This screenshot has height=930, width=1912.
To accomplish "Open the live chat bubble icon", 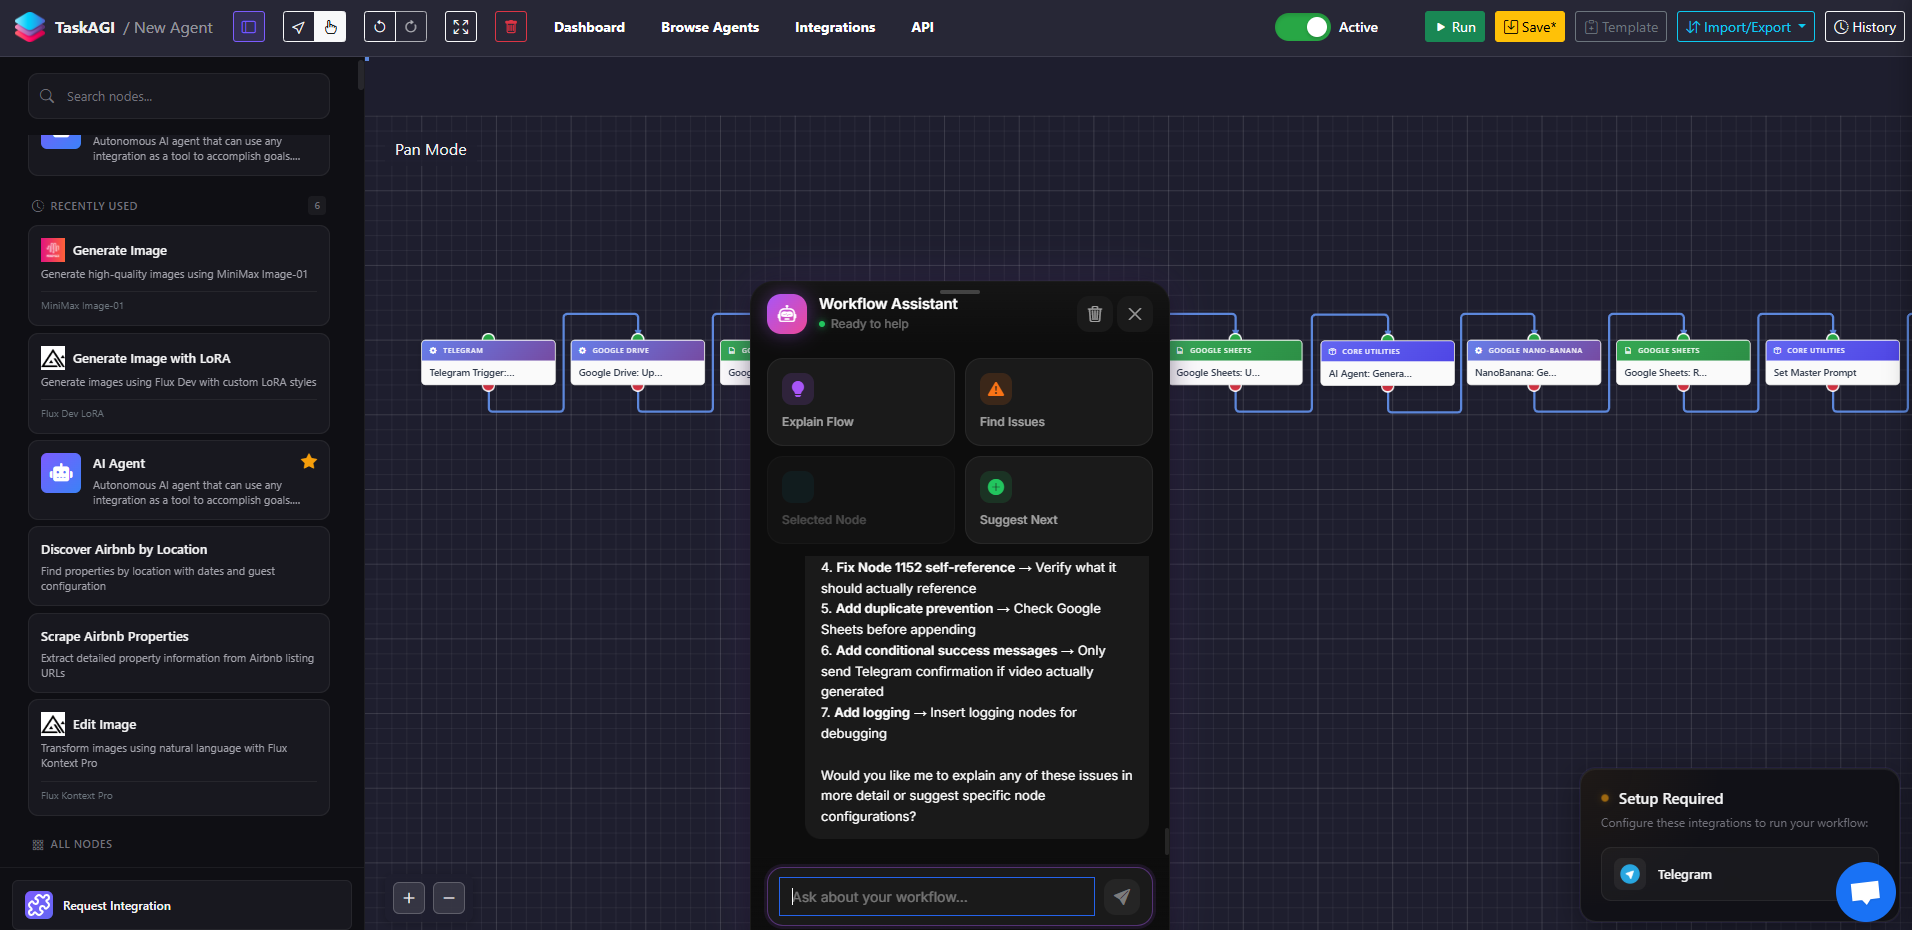I will click(1865, 891).
